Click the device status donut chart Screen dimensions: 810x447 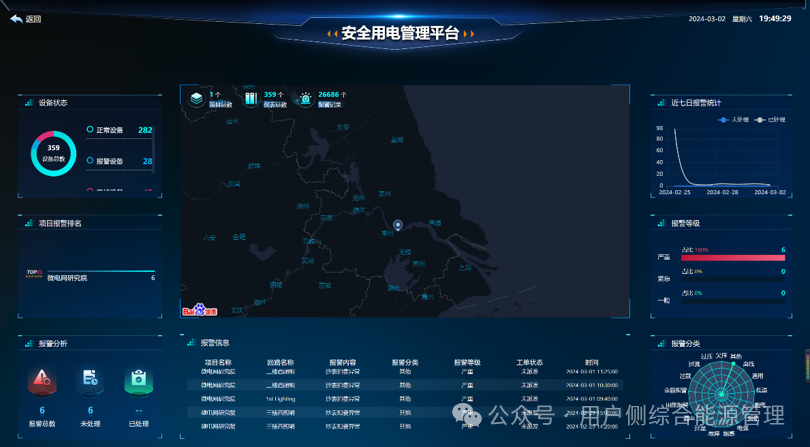coord(54,153)
